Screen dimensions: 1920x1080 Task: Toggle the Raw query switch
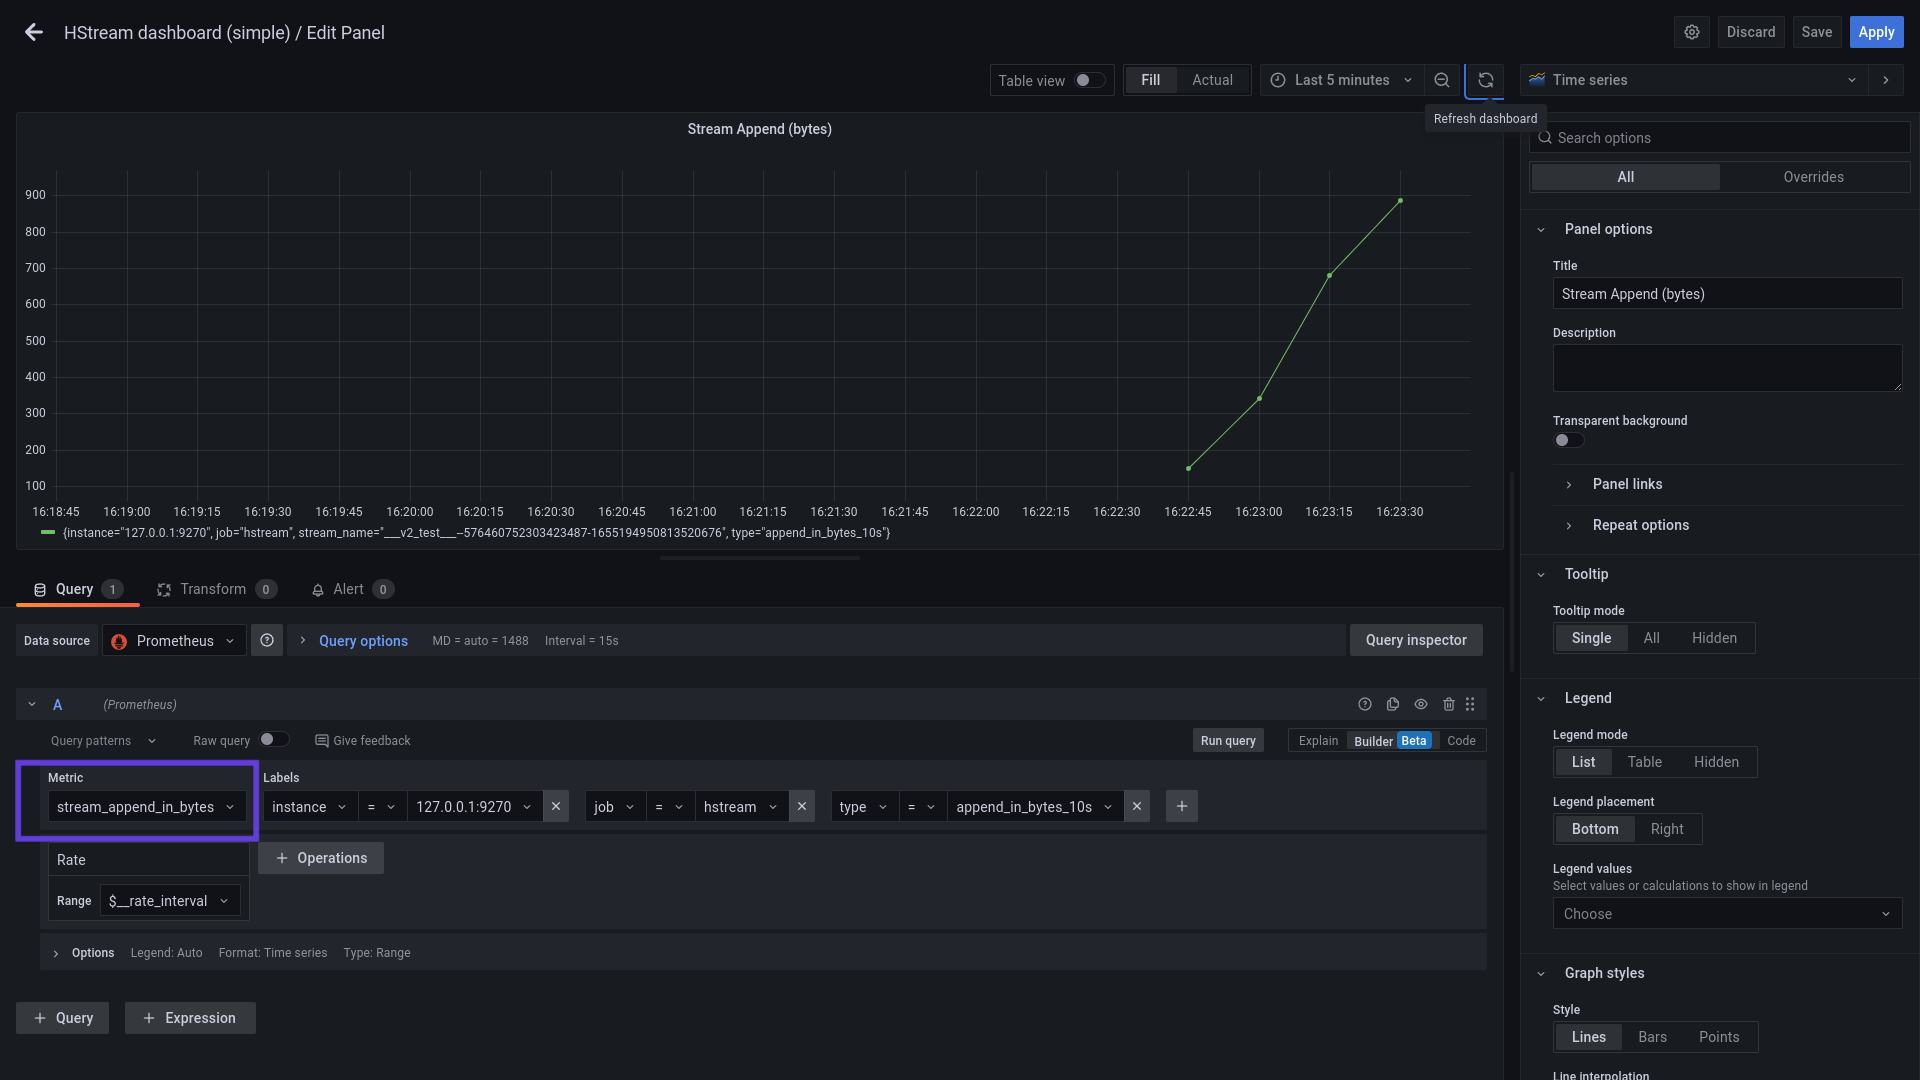[275, 739]
